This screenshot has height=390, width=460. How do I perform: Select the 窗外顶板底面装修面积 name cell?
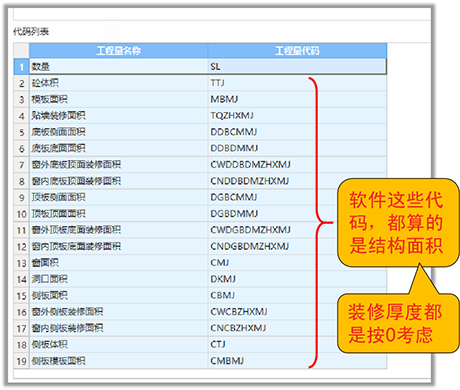[x=119, y=230]
